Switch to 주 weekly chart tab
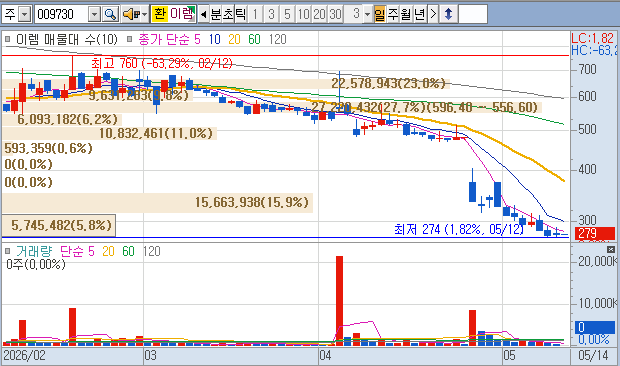This screenshot has height=366, width=620. coord(393,15)
